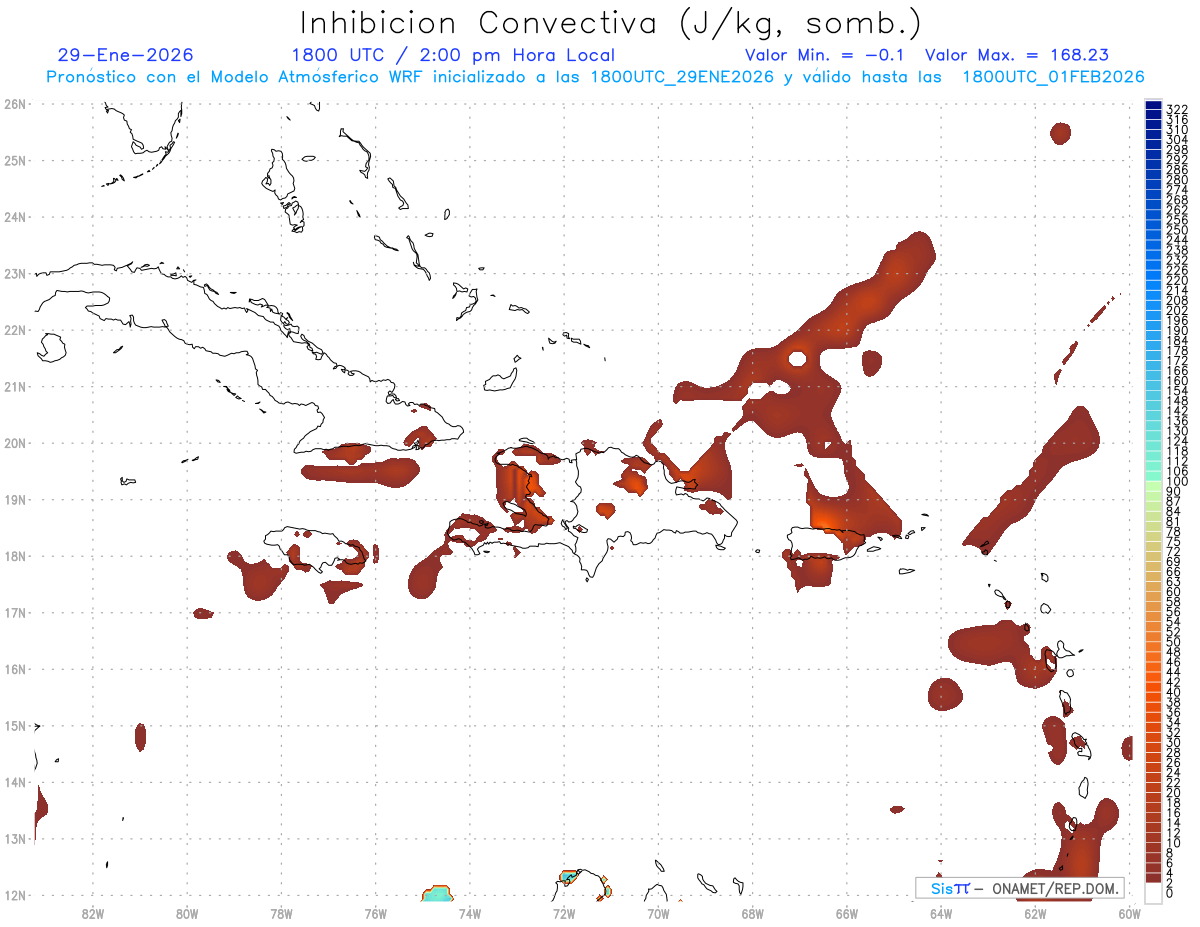Click the 17N latitude label
The image size is (1200, 927).
coord(15,612)
